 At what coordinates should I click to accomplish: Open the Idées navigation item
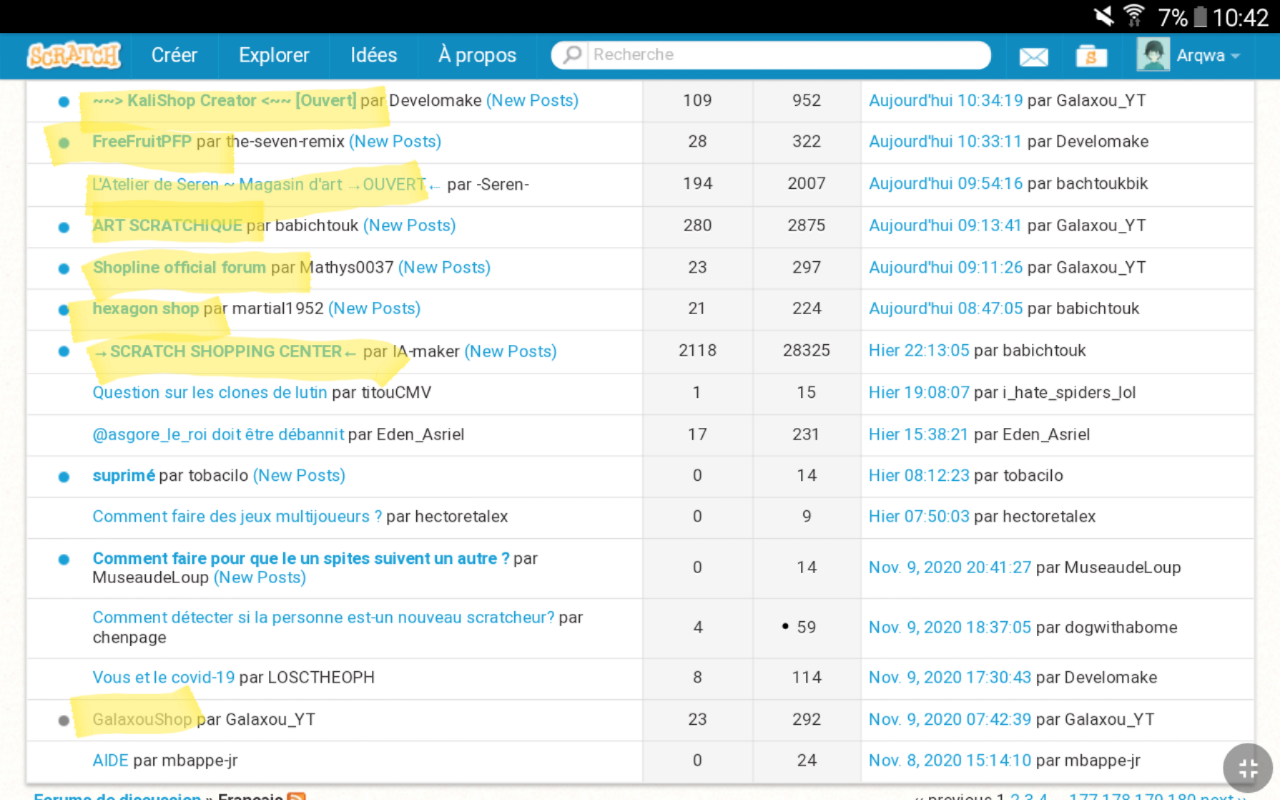click(374, 55)
